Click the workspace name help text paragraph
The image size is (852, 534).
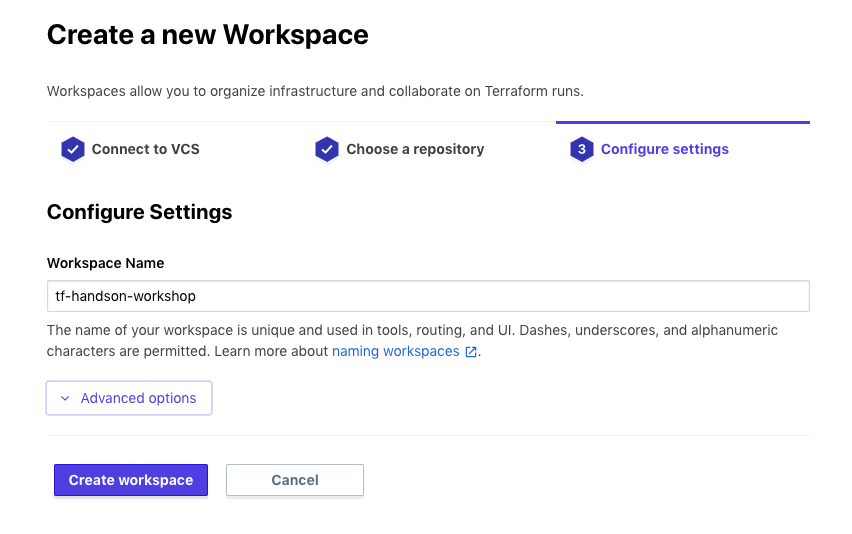400,330
